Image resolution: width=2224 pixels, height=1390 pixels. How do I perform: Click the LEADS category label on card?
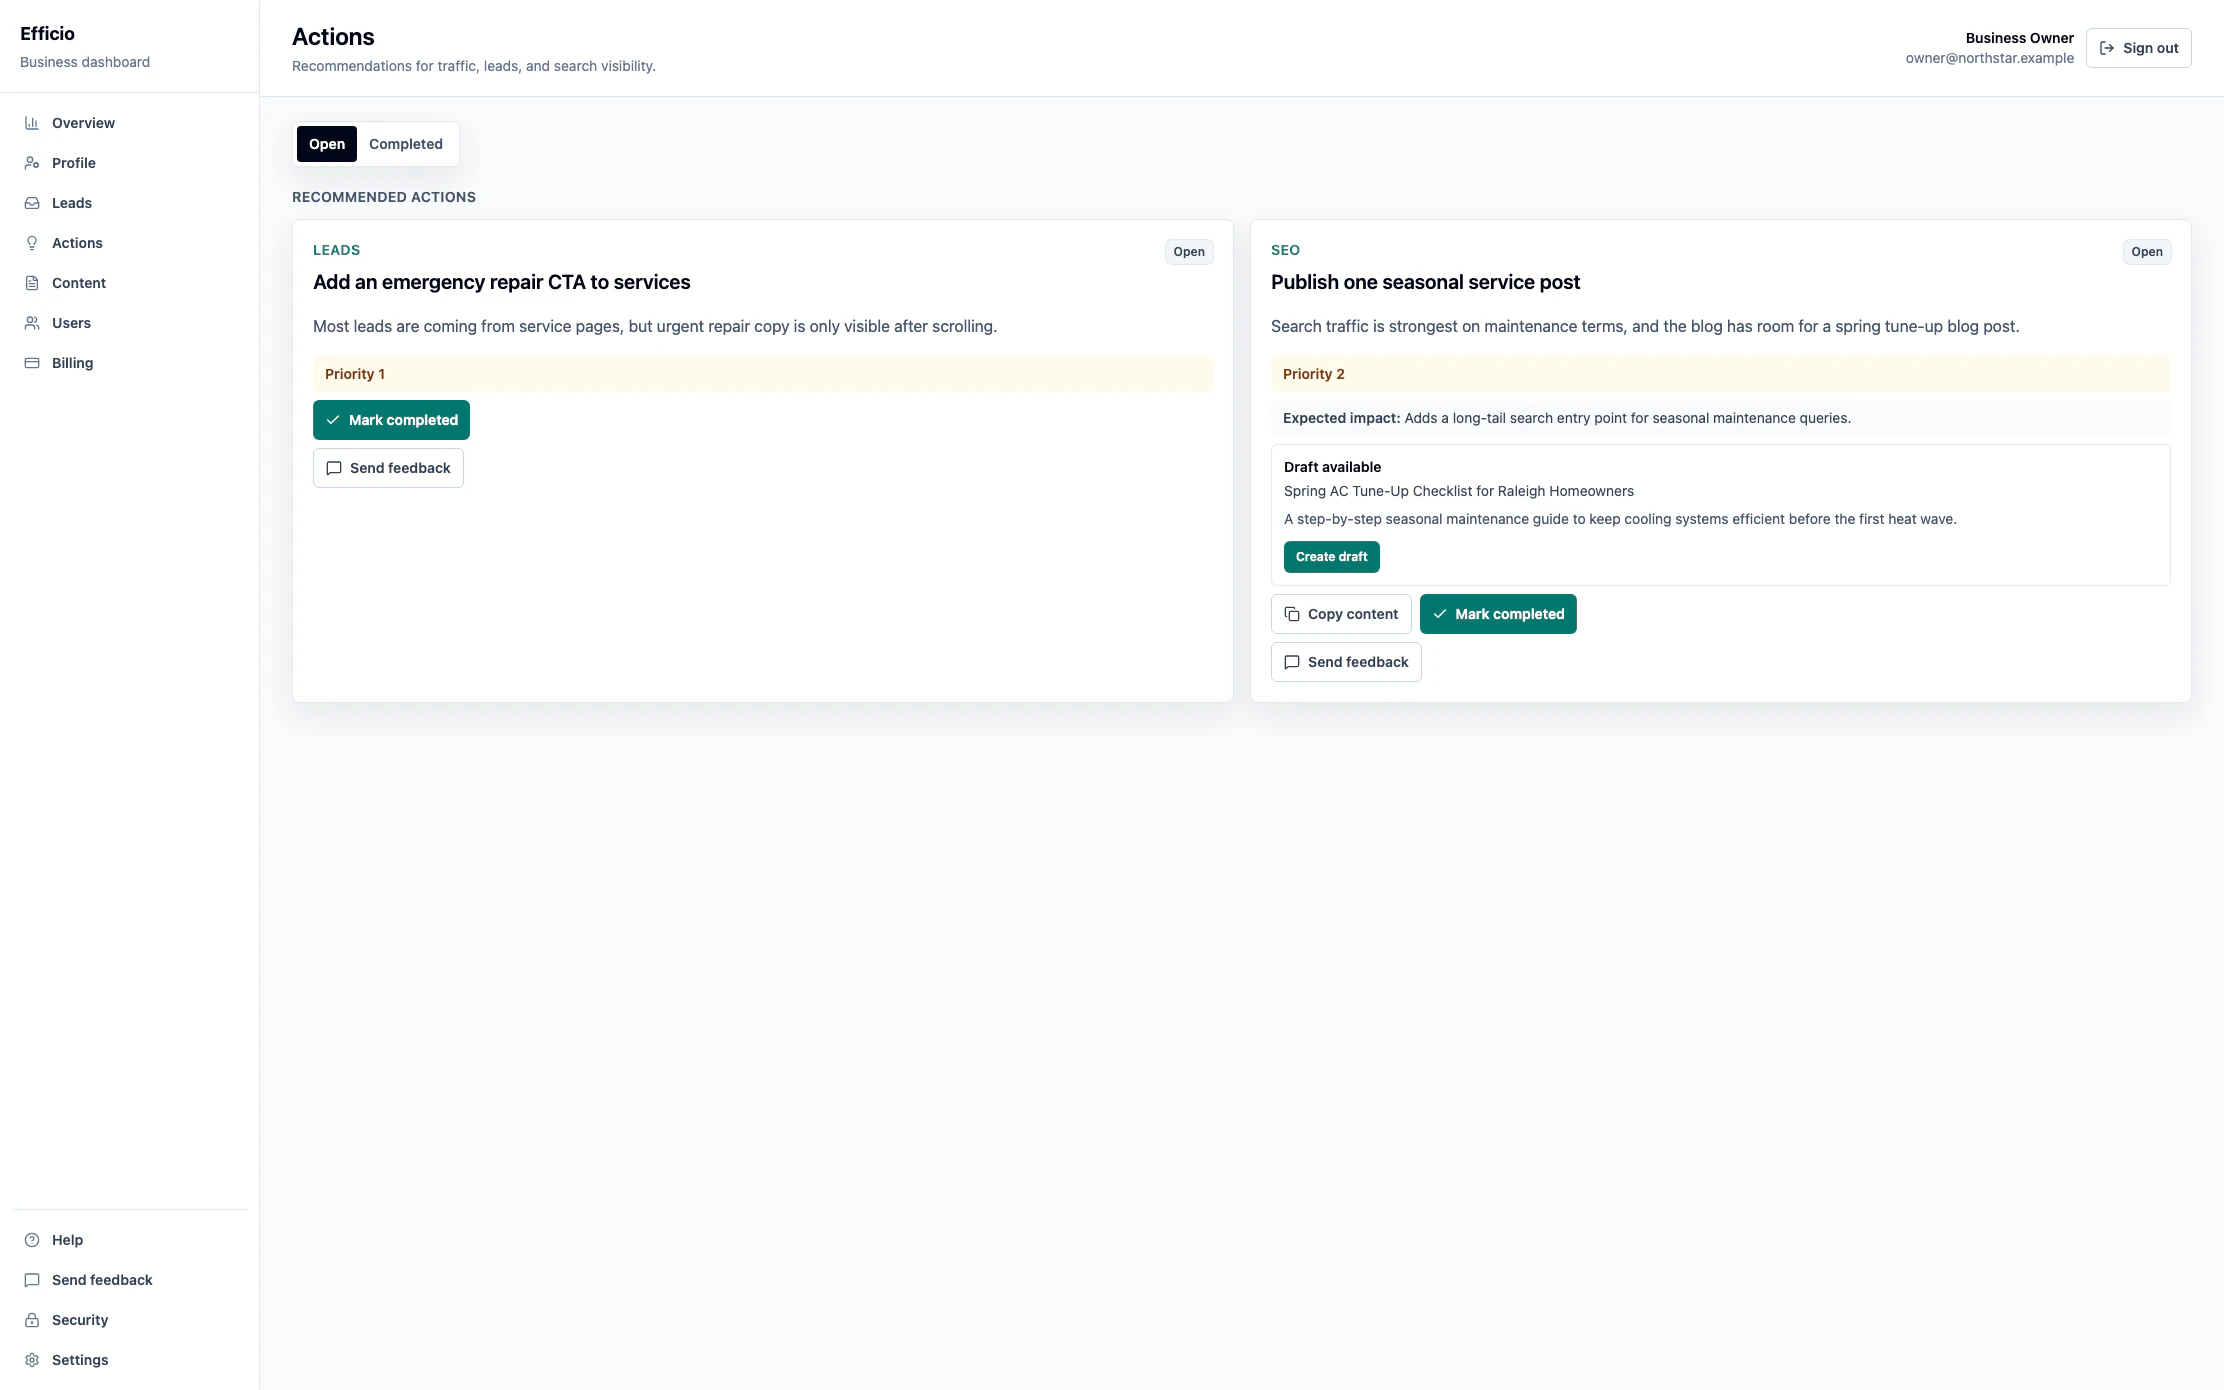(336, 250)
